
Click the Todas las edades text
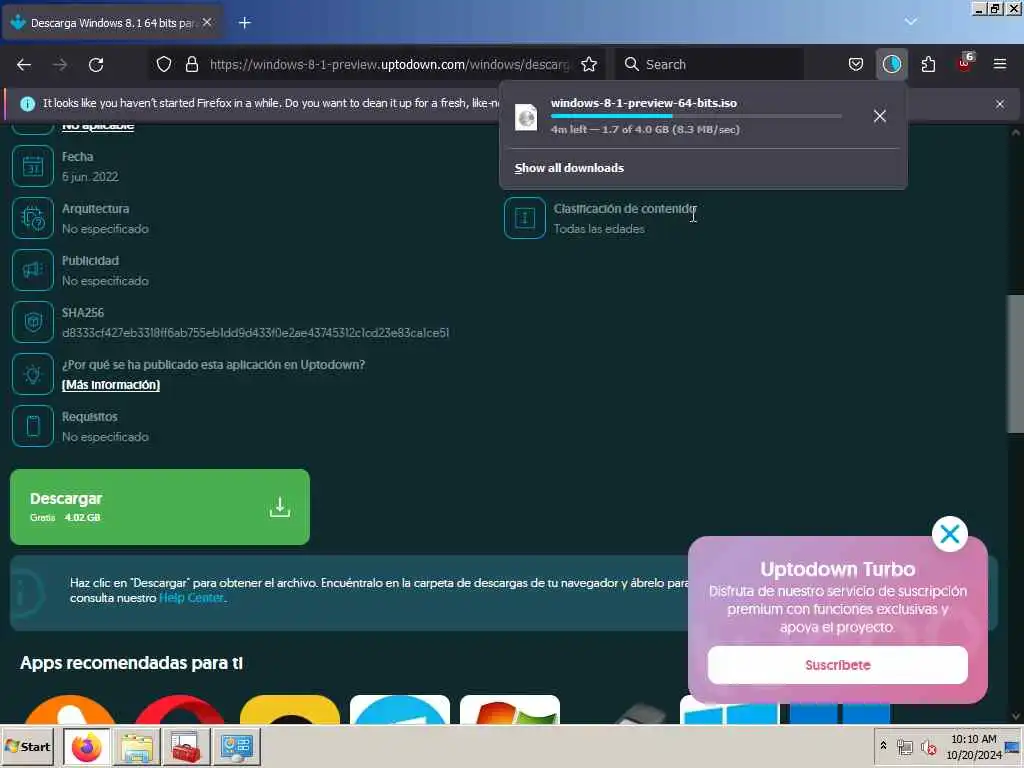pos(599,229)
